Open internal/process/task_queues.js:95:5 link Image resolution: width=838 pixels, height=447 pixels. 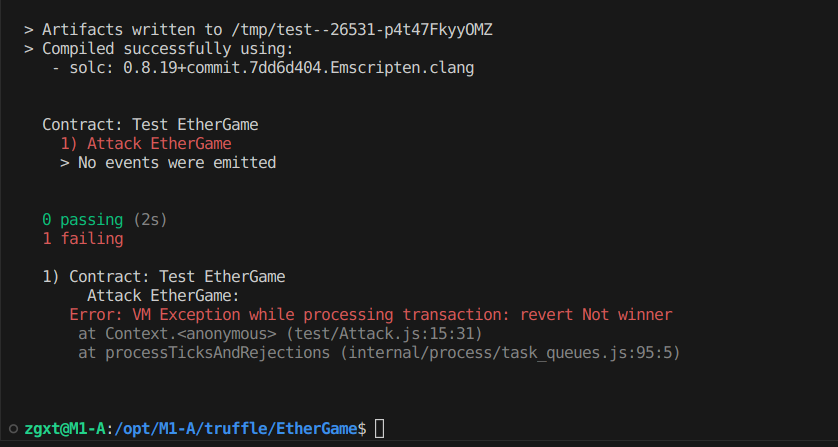[x=506, y=353]
